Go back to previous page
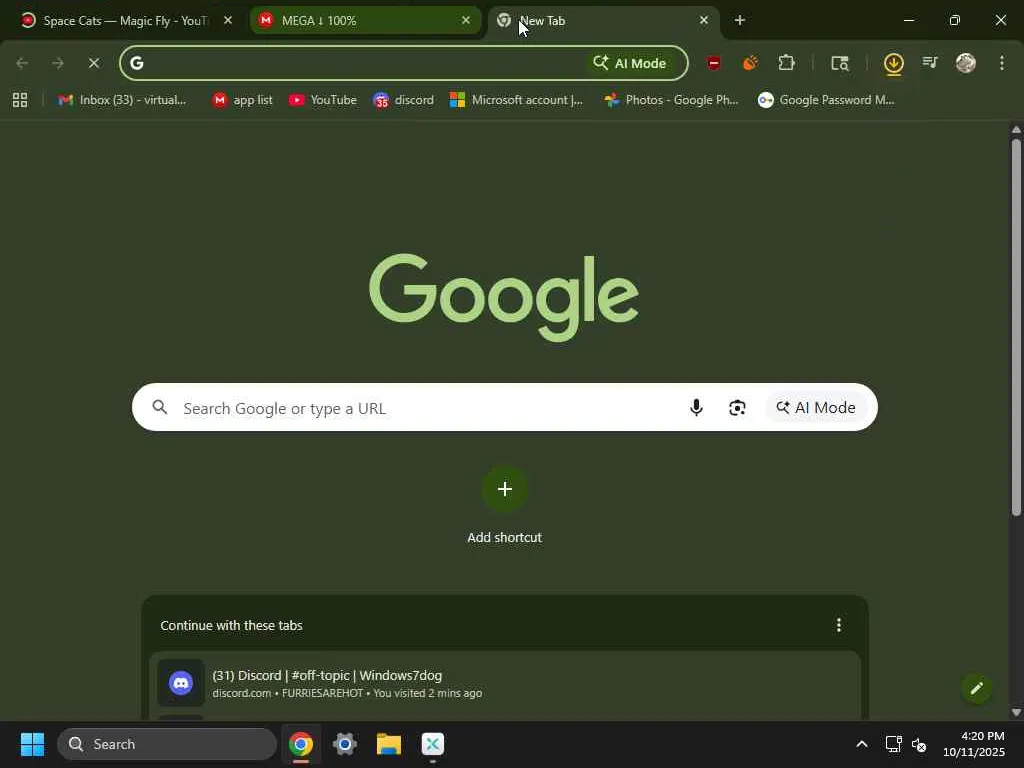 (x=22, y=63)
